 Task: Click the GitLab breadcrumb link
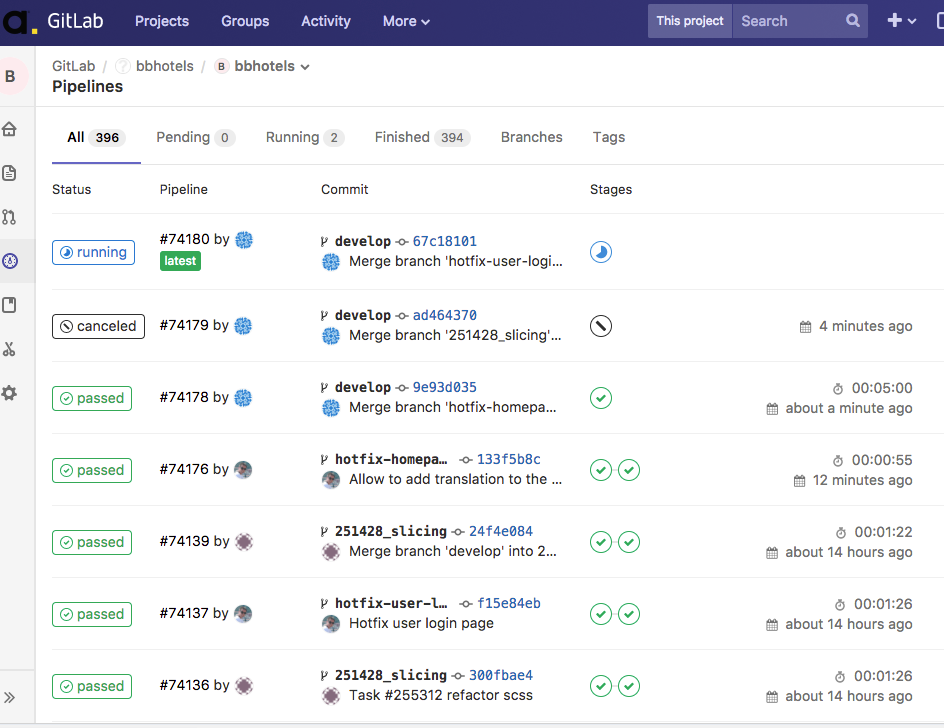pos(73,66)
